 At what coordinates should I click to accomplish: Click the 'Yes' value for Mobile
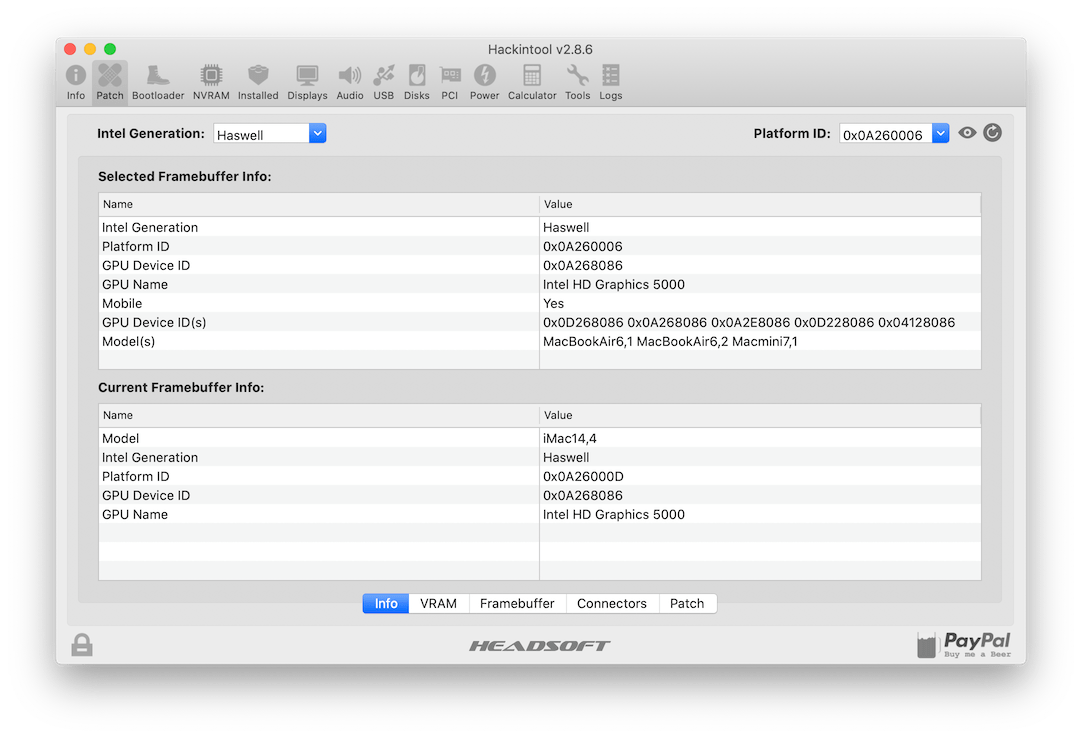point(553,303)
